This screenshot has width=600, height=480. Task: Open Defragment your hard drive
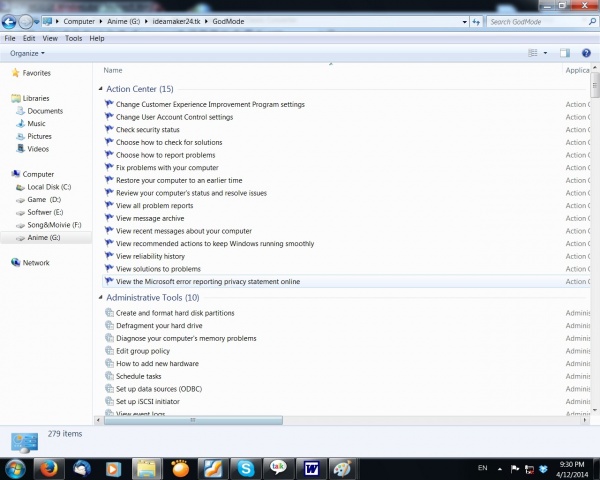point(159,326)
